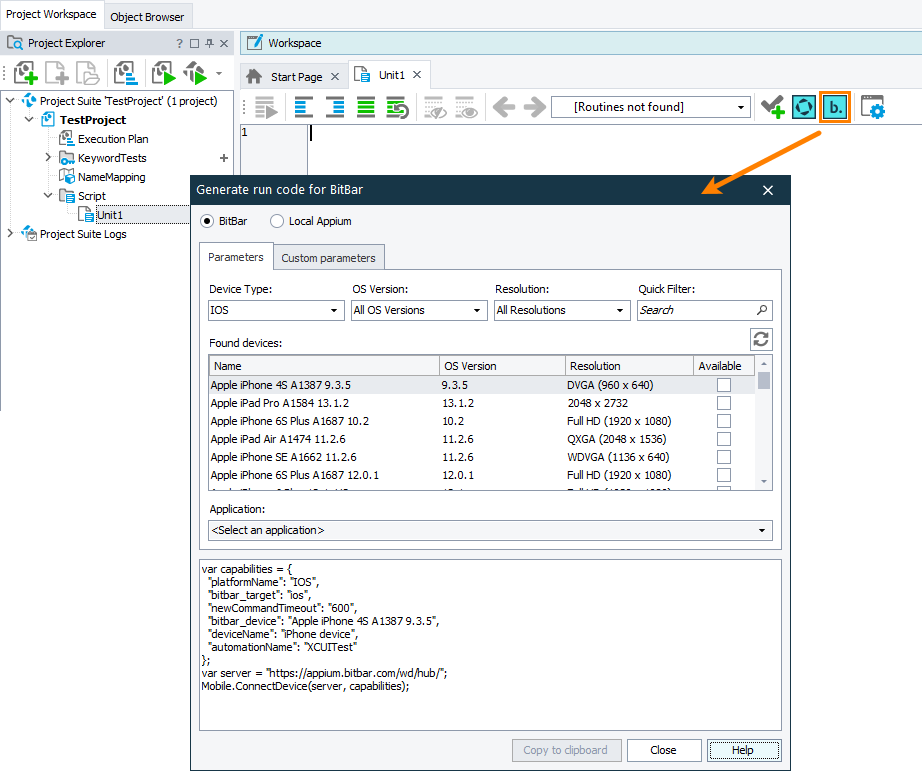Click the Help button in dialog

pyautogui.click(x=743, y=750)
